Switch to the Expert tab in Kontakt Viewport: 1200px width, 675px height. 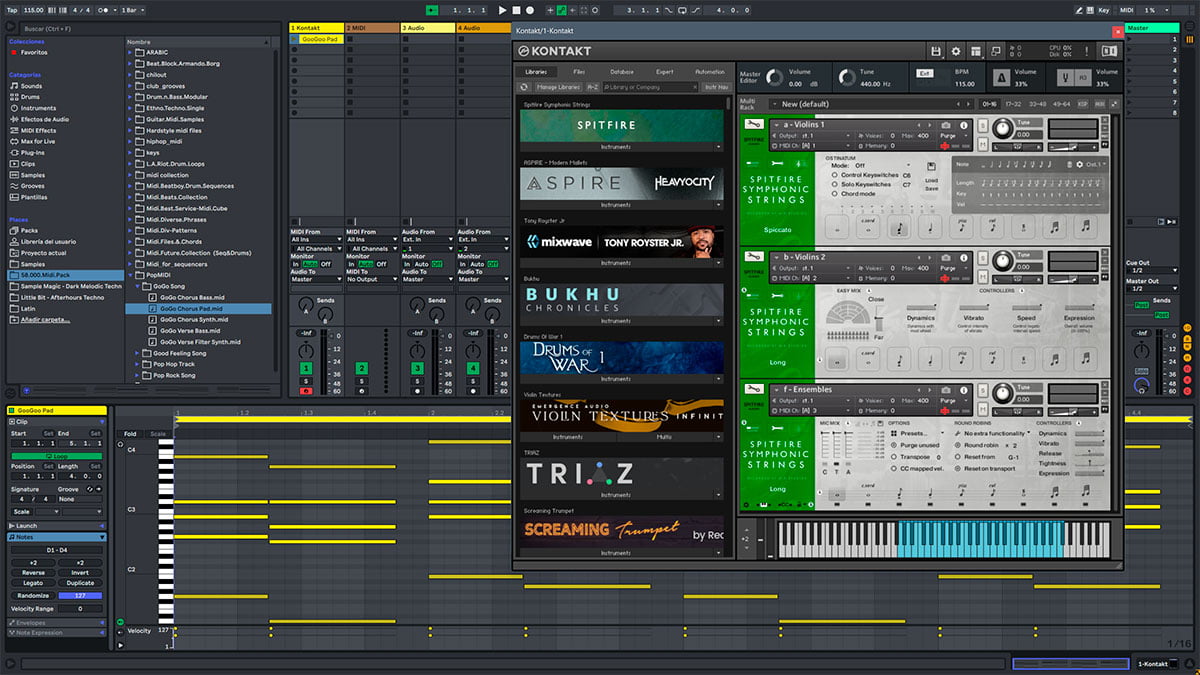pyautogui.click(x=665, y=72)
